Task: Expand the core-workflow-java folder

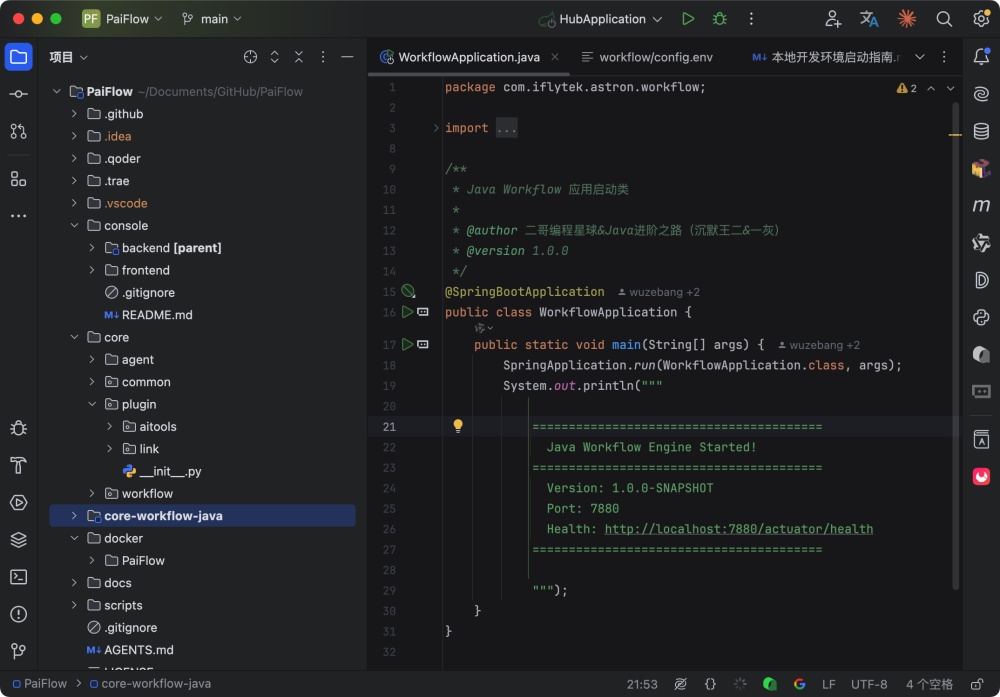Action: click(75, 516)
